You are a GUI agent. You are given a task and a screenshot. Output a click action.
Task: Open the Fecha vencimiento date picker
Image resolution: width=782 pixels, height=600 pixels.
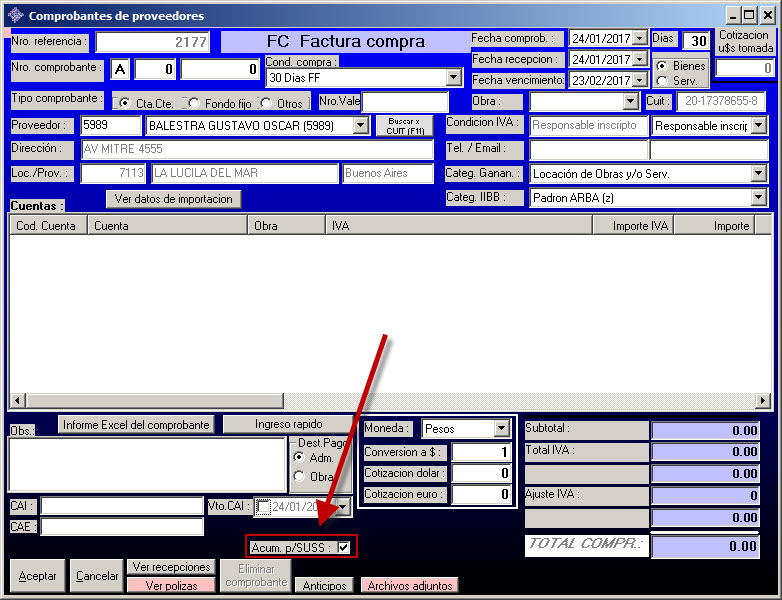point(639,80)
